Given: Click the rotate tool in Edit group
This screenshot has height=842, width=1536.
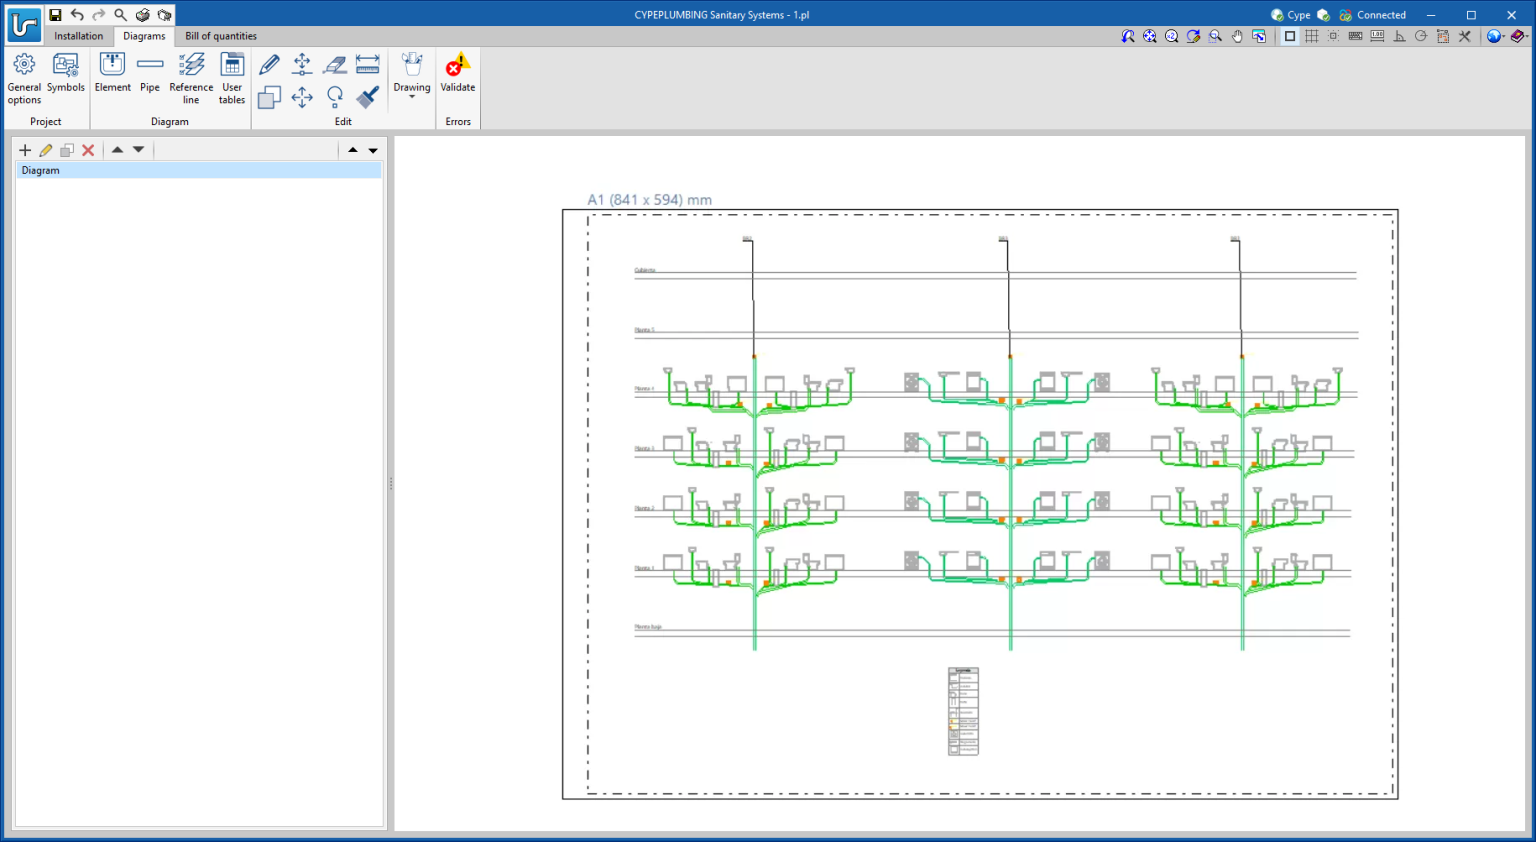Looking at the screenshot, I should tap(335, 97).
